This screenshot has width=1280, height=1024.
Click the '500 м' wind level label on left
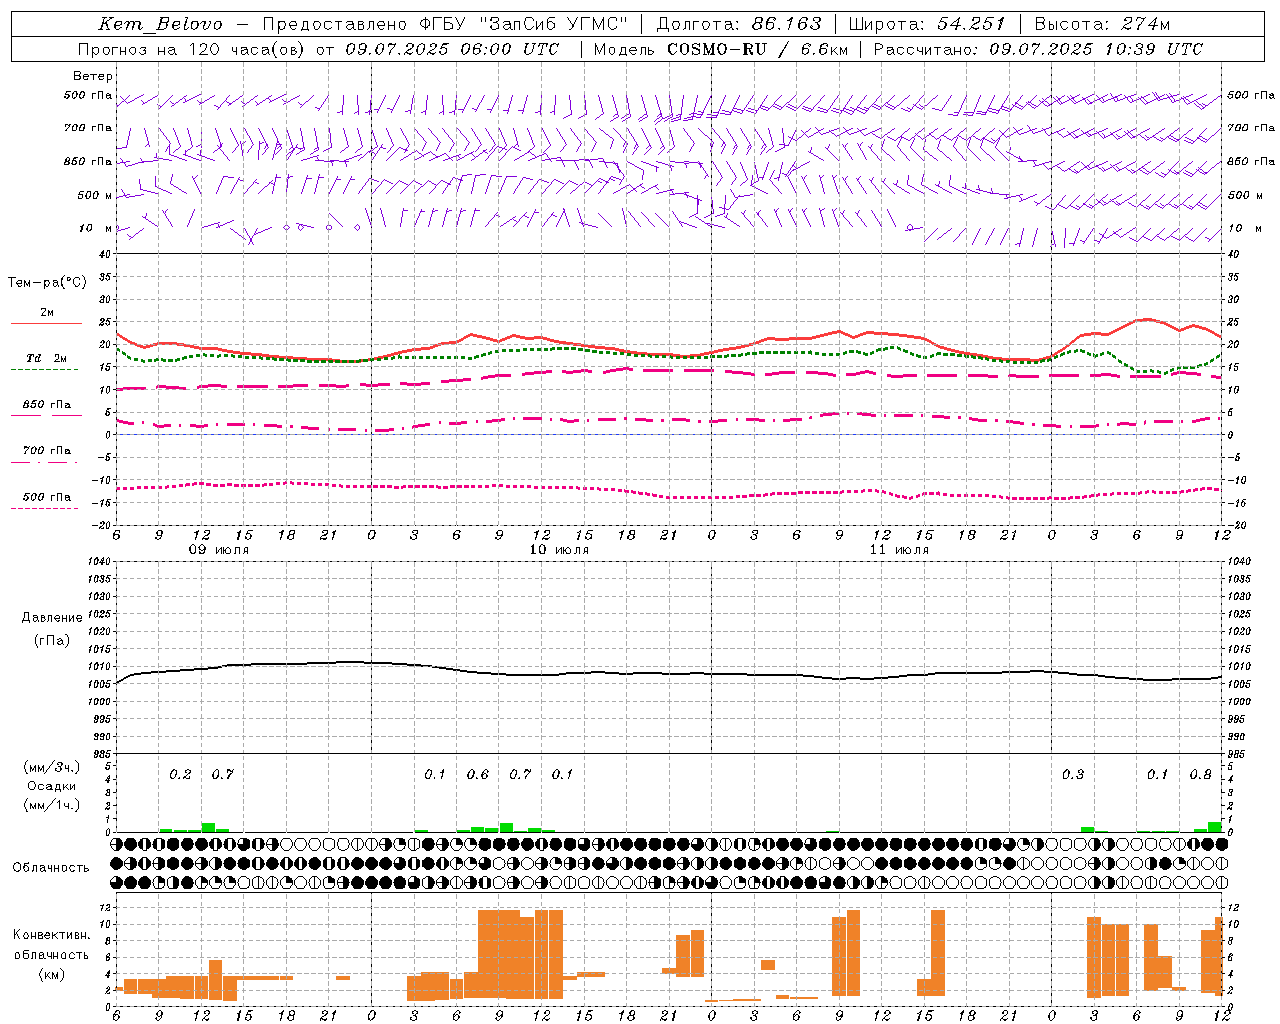(x=94, y=195)
